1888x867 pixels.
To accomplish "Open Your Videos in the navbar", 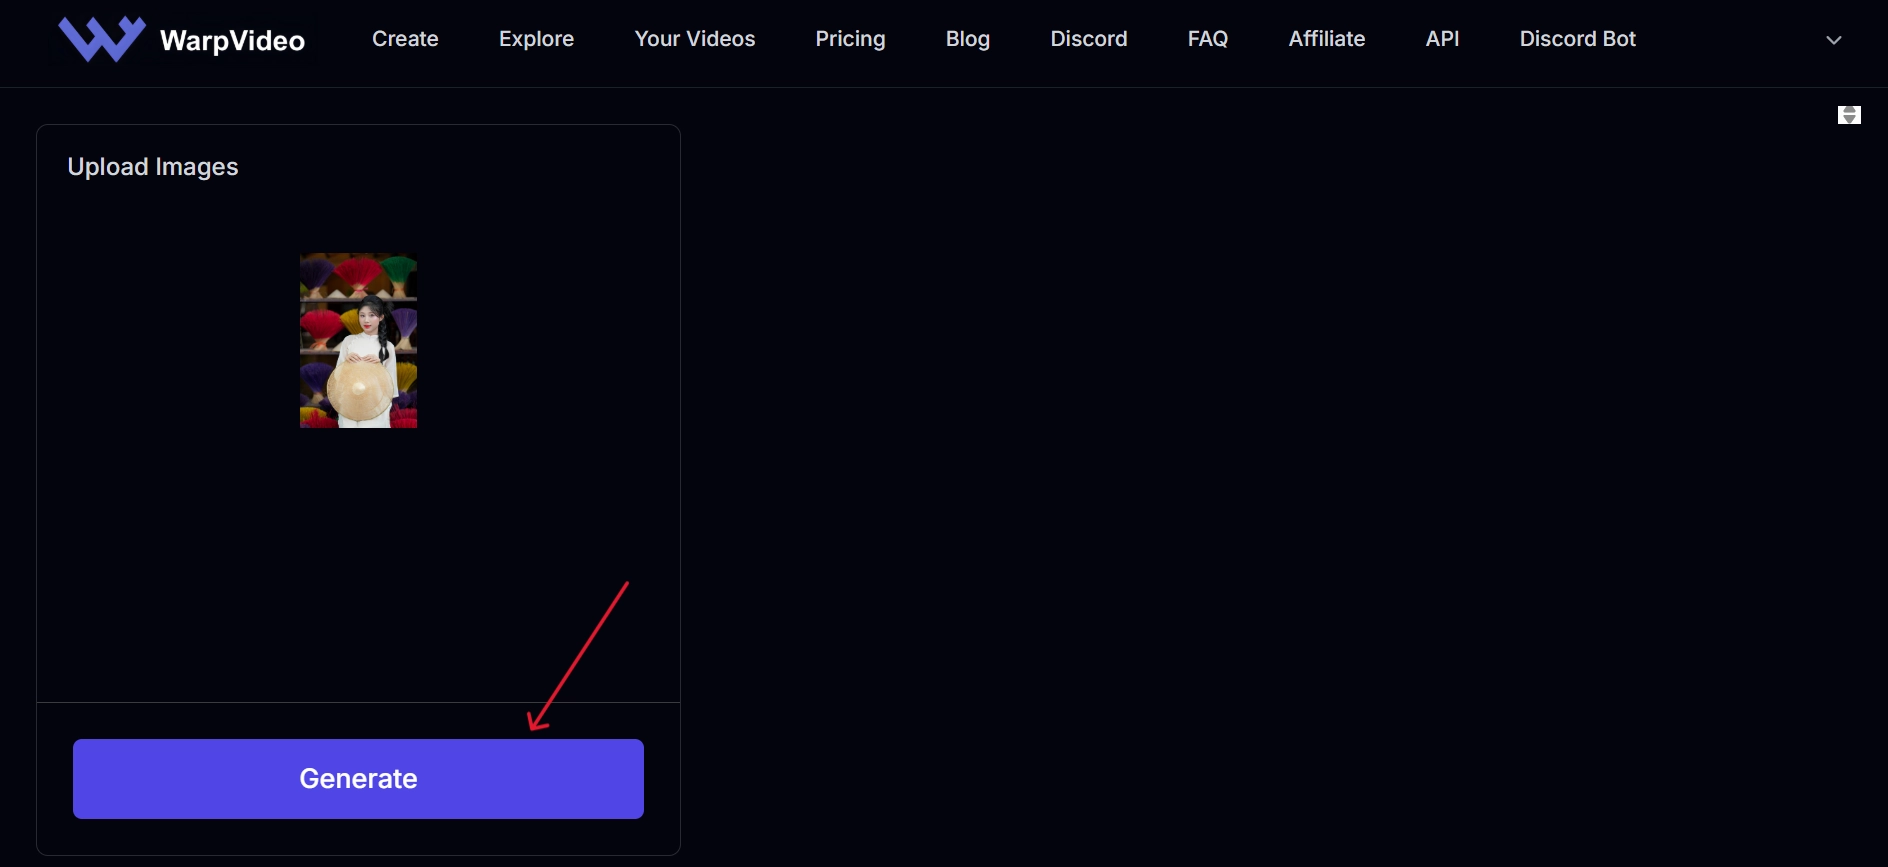I will pyautogui.click(x=694, y=39).
